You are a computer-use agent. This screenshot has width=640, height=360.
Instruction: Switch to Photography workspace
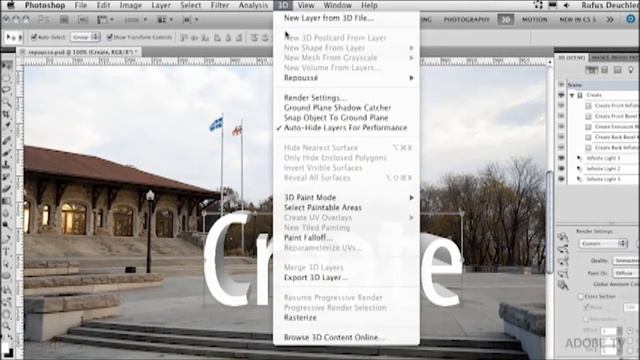466,20
